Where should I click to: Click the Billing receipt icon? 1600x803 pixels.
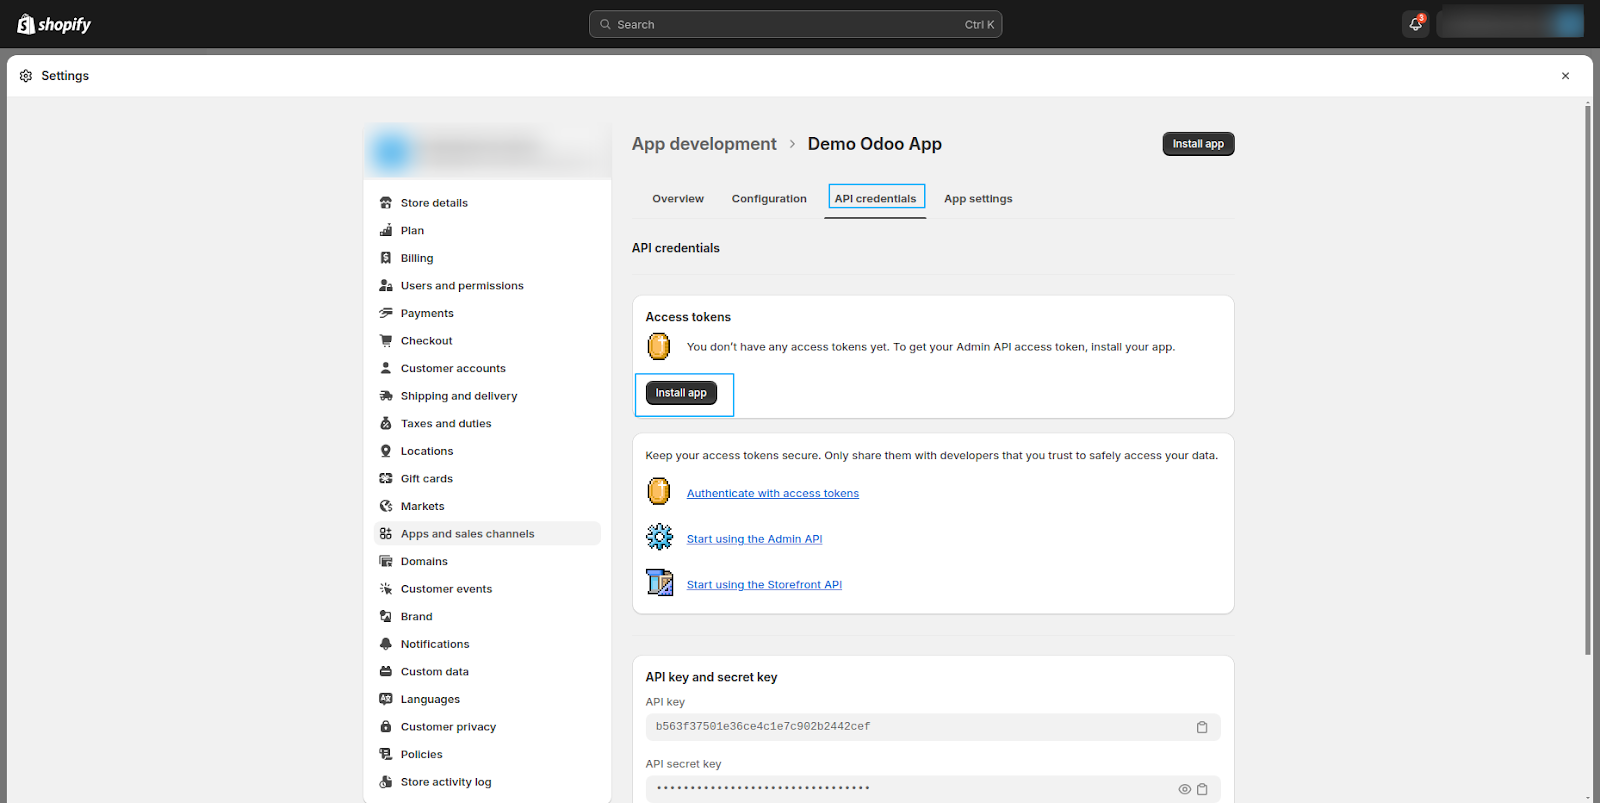(386, 258)
